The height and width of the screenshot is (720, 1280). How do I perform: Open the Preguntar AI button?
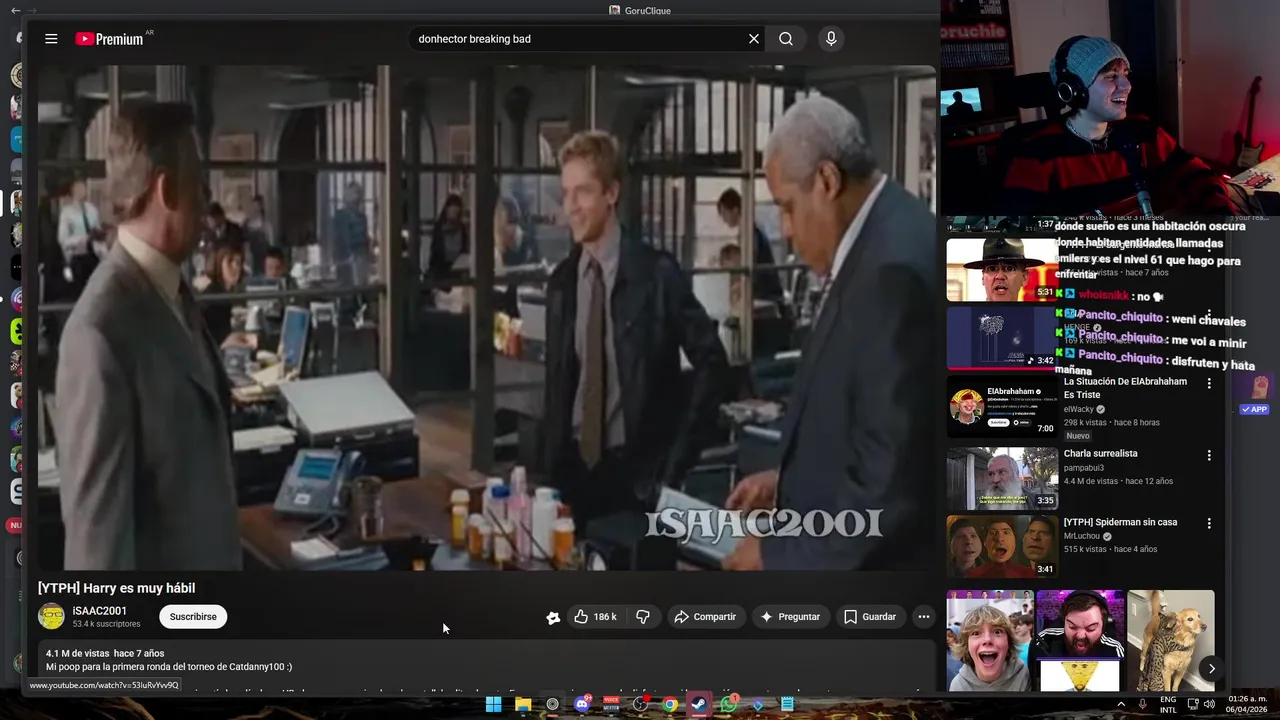pos(790,617)
